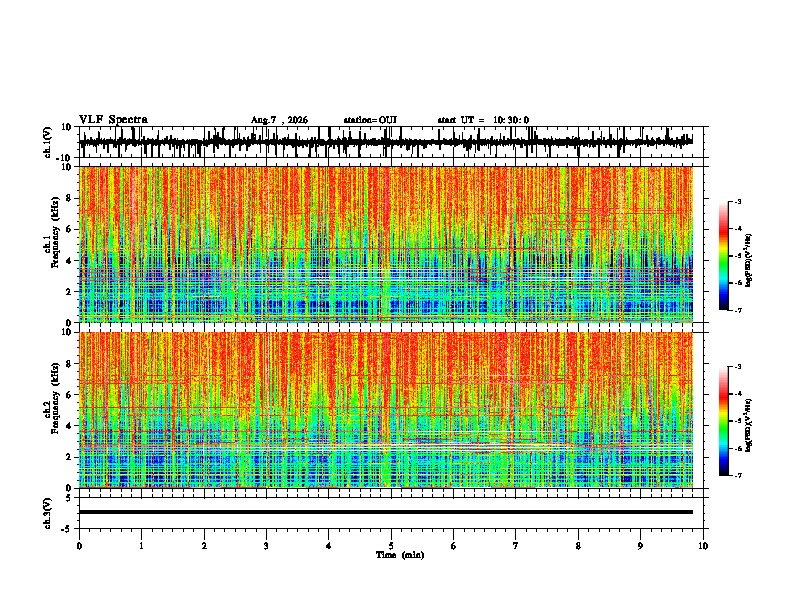Click the "8" kHz tick on ch.1 frequency axis

click(x=70, y=198)
